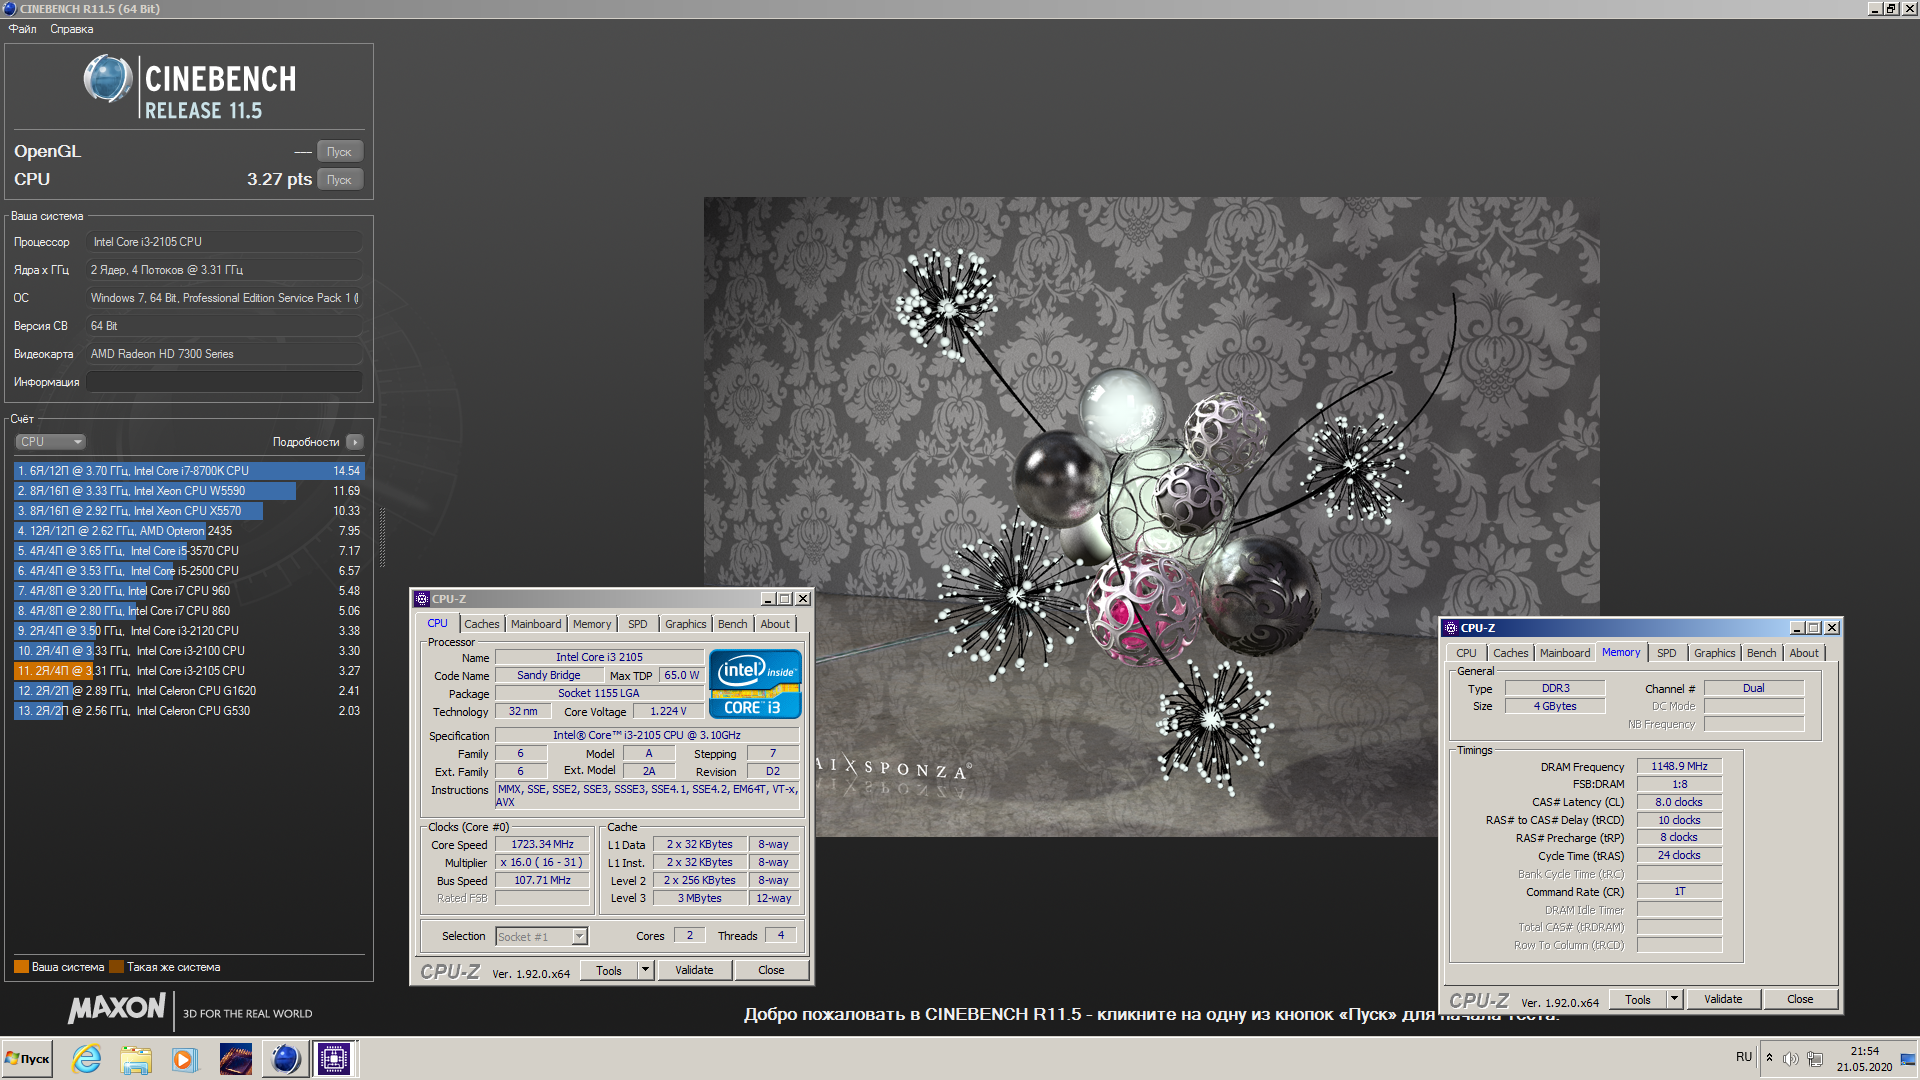Switch to Bench tab in left CPU-Z
Screen dimensions: 1920x1080
(x=733, y=624)
